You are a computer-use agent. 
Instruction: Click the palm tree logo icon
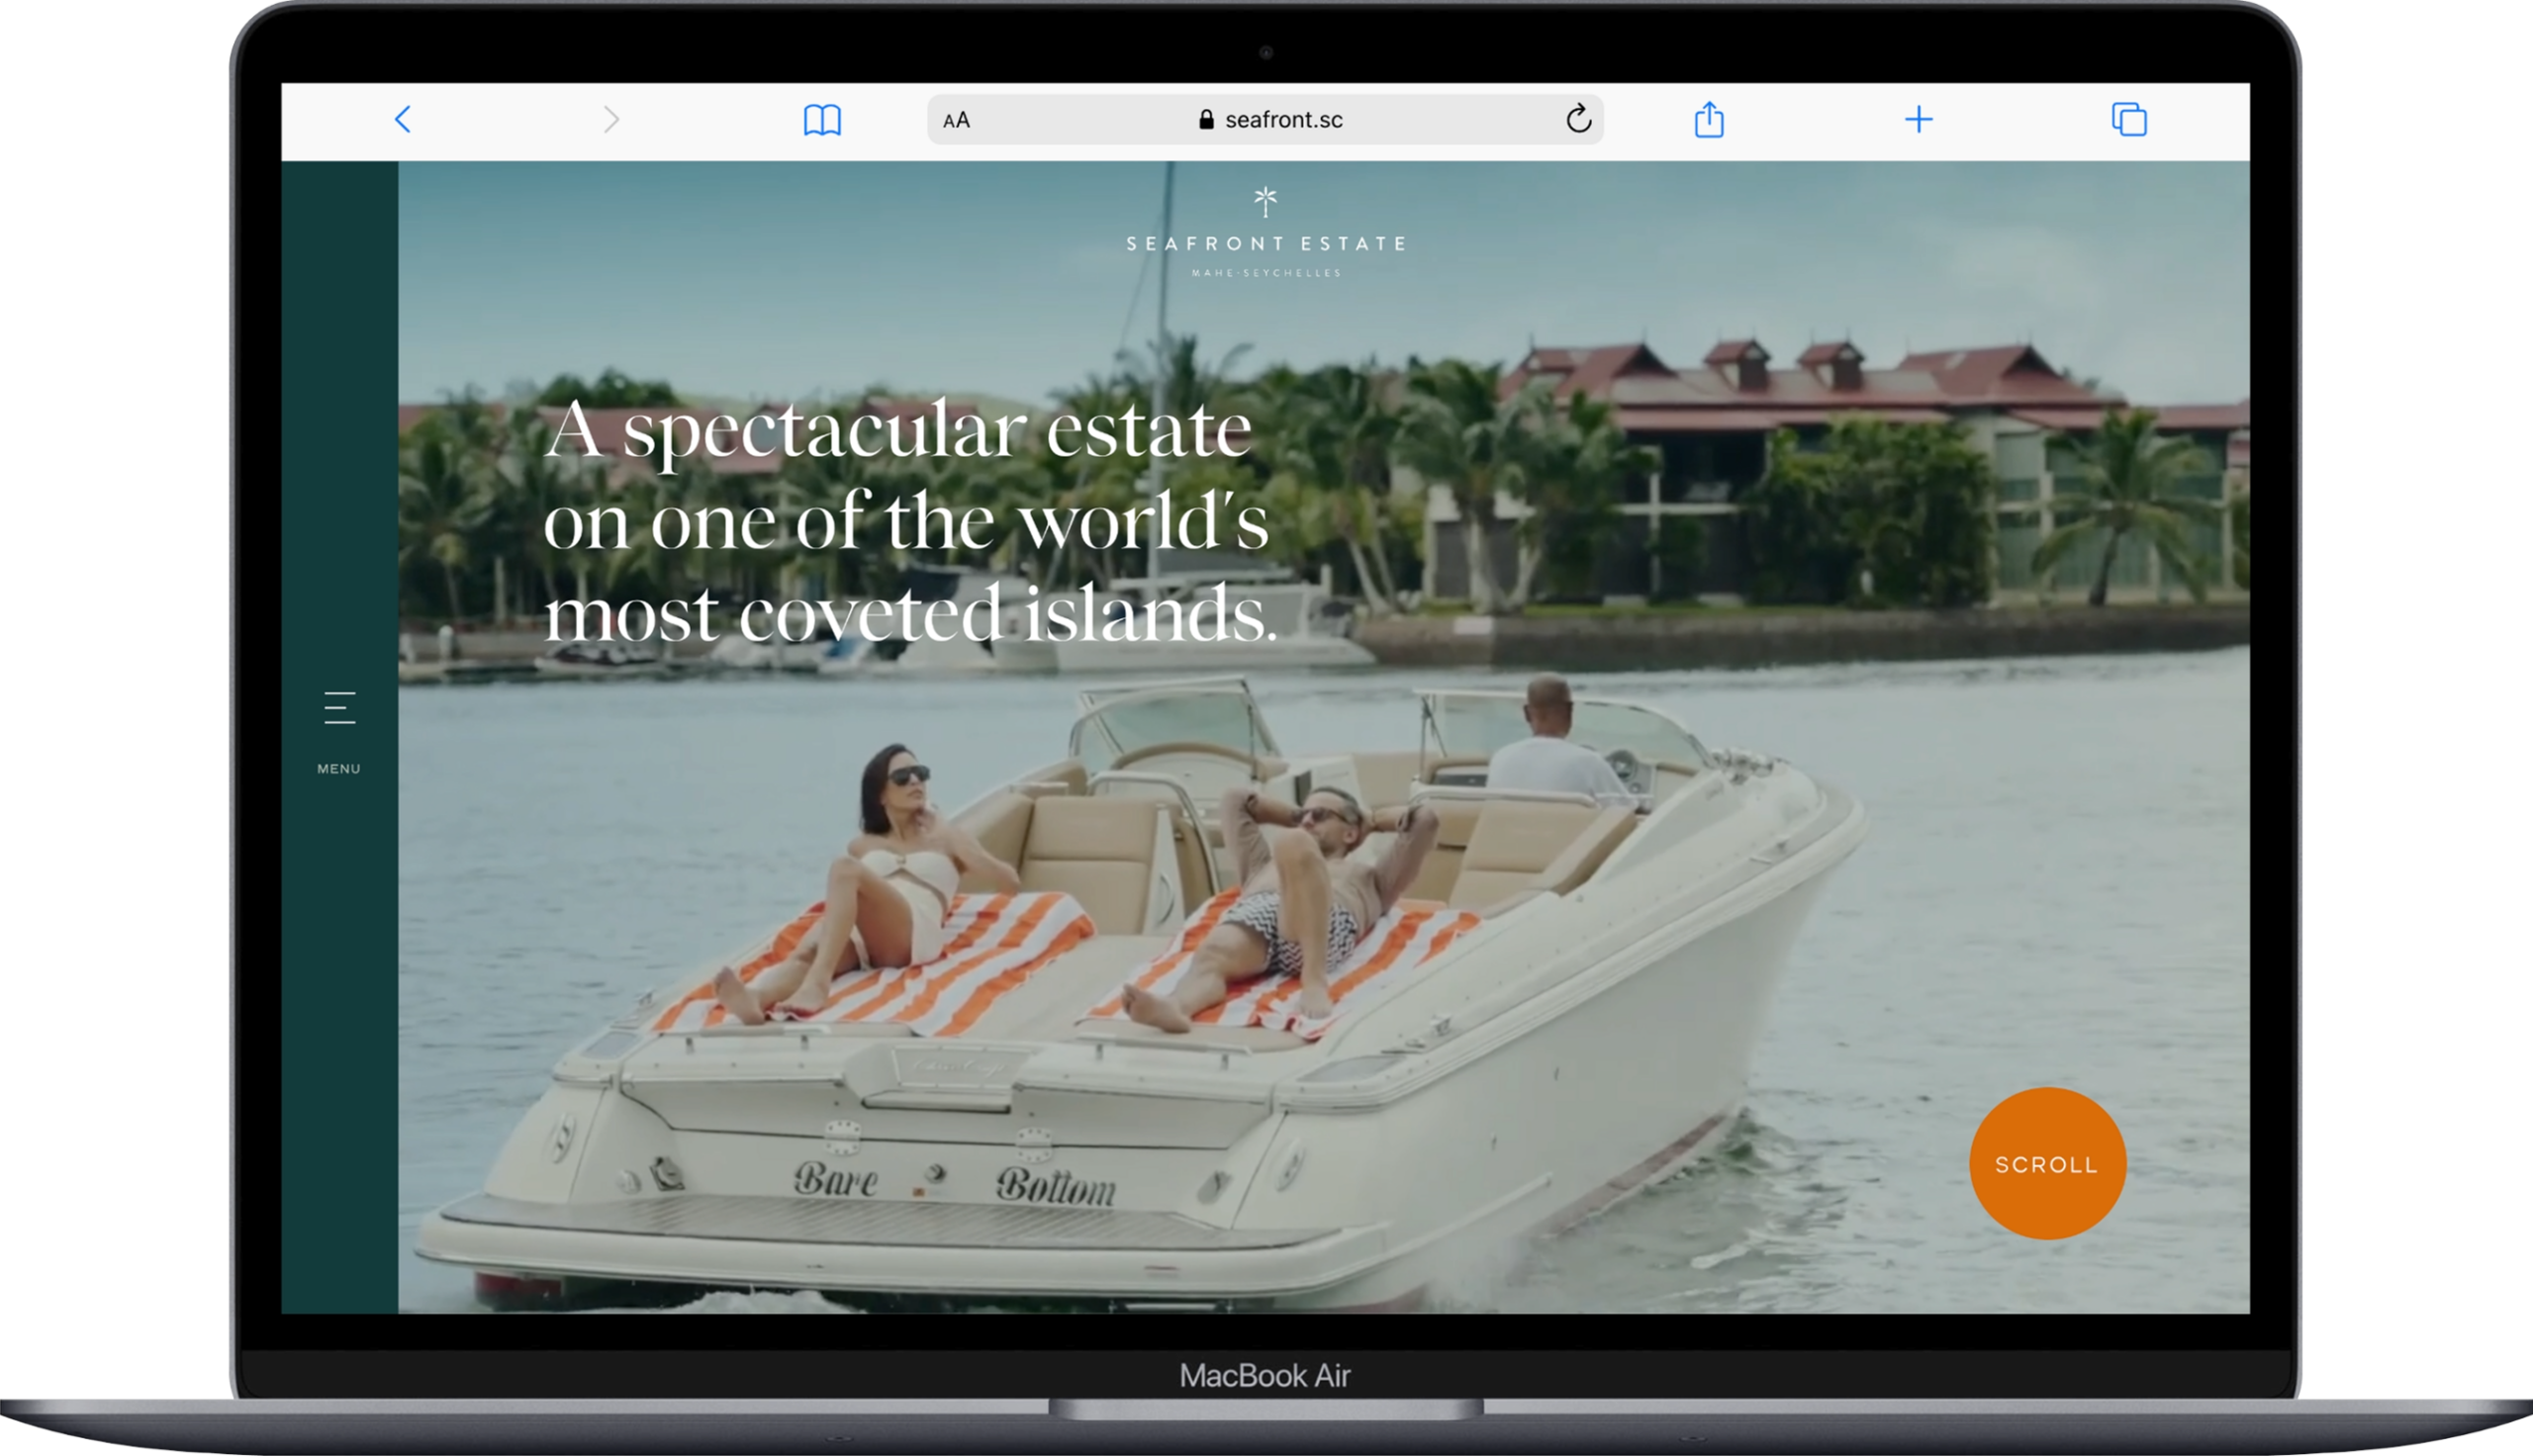1265,202
